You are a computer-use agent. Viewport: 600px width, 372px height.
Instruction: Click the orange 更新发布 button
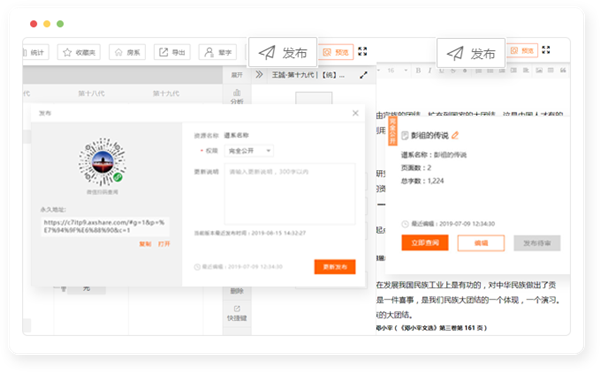[x=335, y=267]
